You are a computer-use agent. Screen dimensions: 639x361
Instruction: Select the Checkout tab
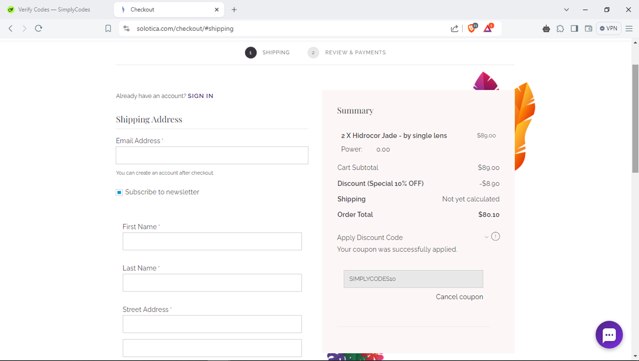tap(169, 9)
